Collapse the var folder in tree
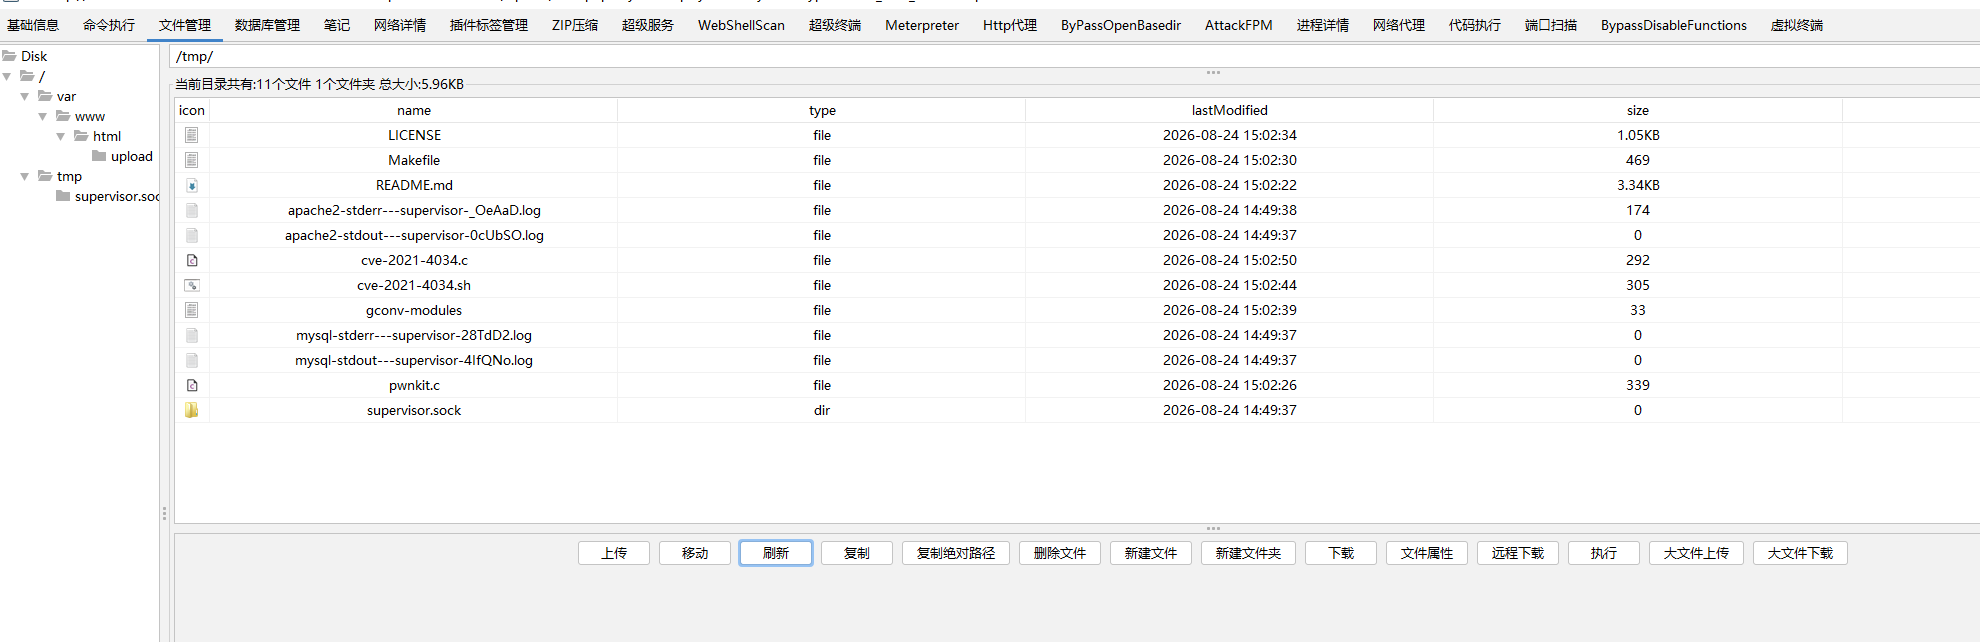This screenshot has height=642, width=1980. tap(25, 96)
